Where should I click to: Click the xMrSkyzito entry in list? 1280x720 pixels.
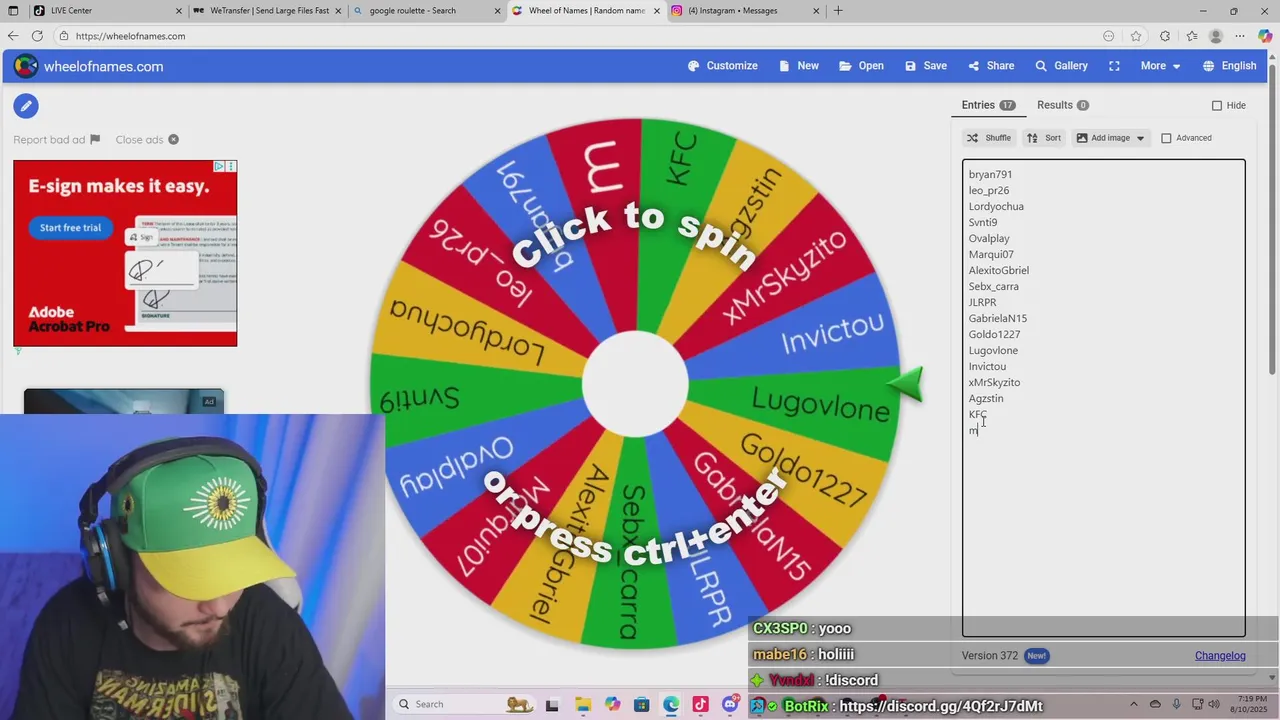(994, 382)
